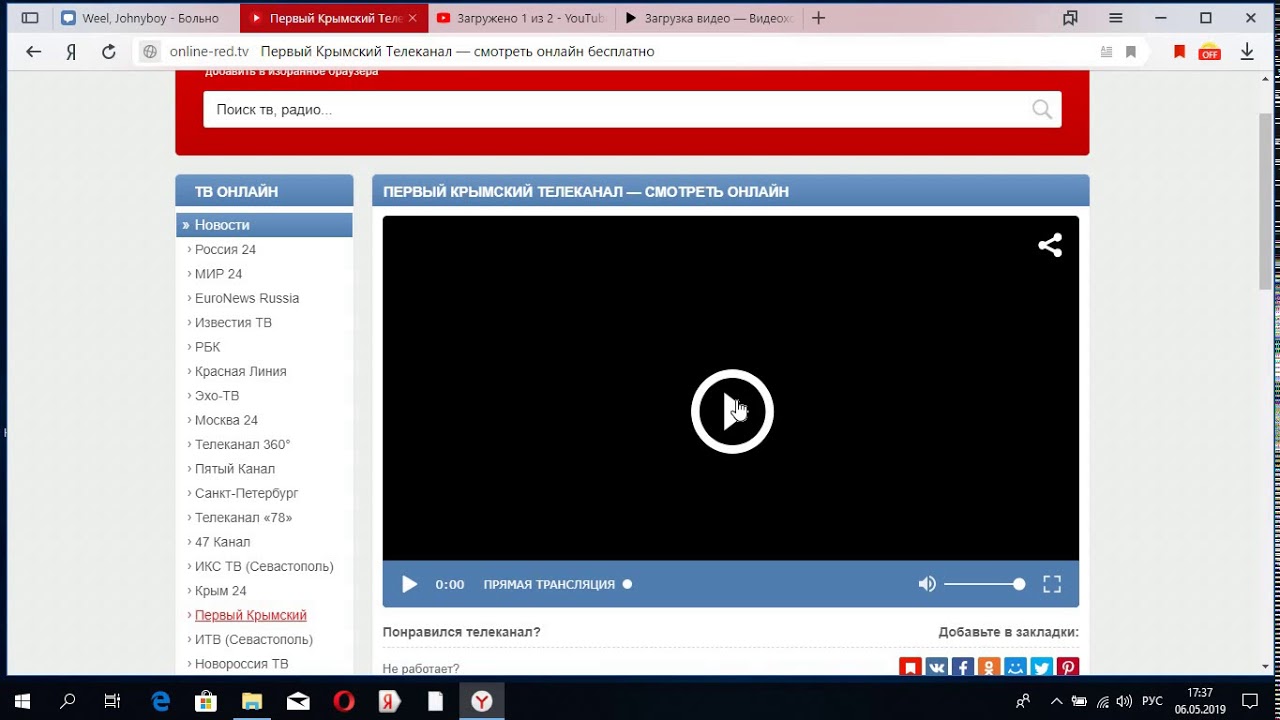Toggle the side panel icon in the tab bar

(30, 18)
